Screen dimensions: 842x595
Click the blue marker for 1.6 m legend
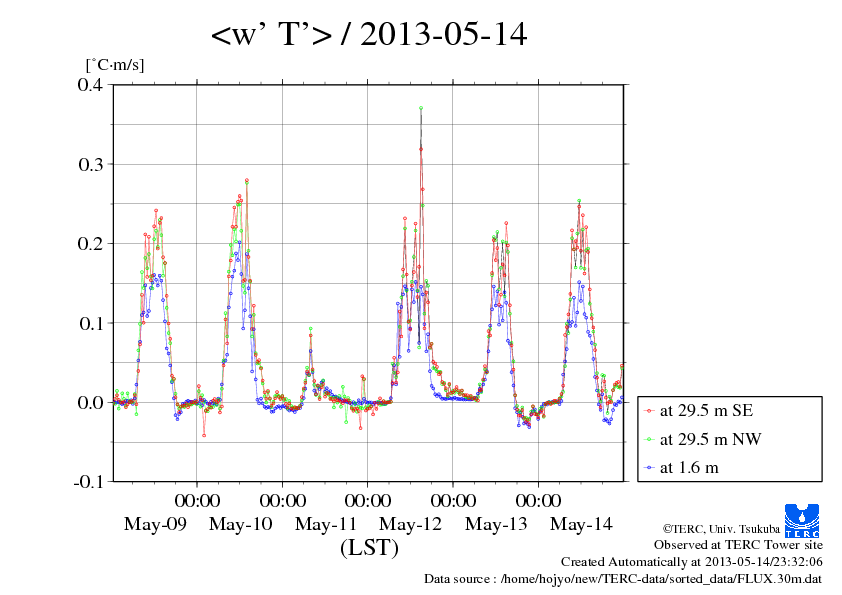point(650,468)
